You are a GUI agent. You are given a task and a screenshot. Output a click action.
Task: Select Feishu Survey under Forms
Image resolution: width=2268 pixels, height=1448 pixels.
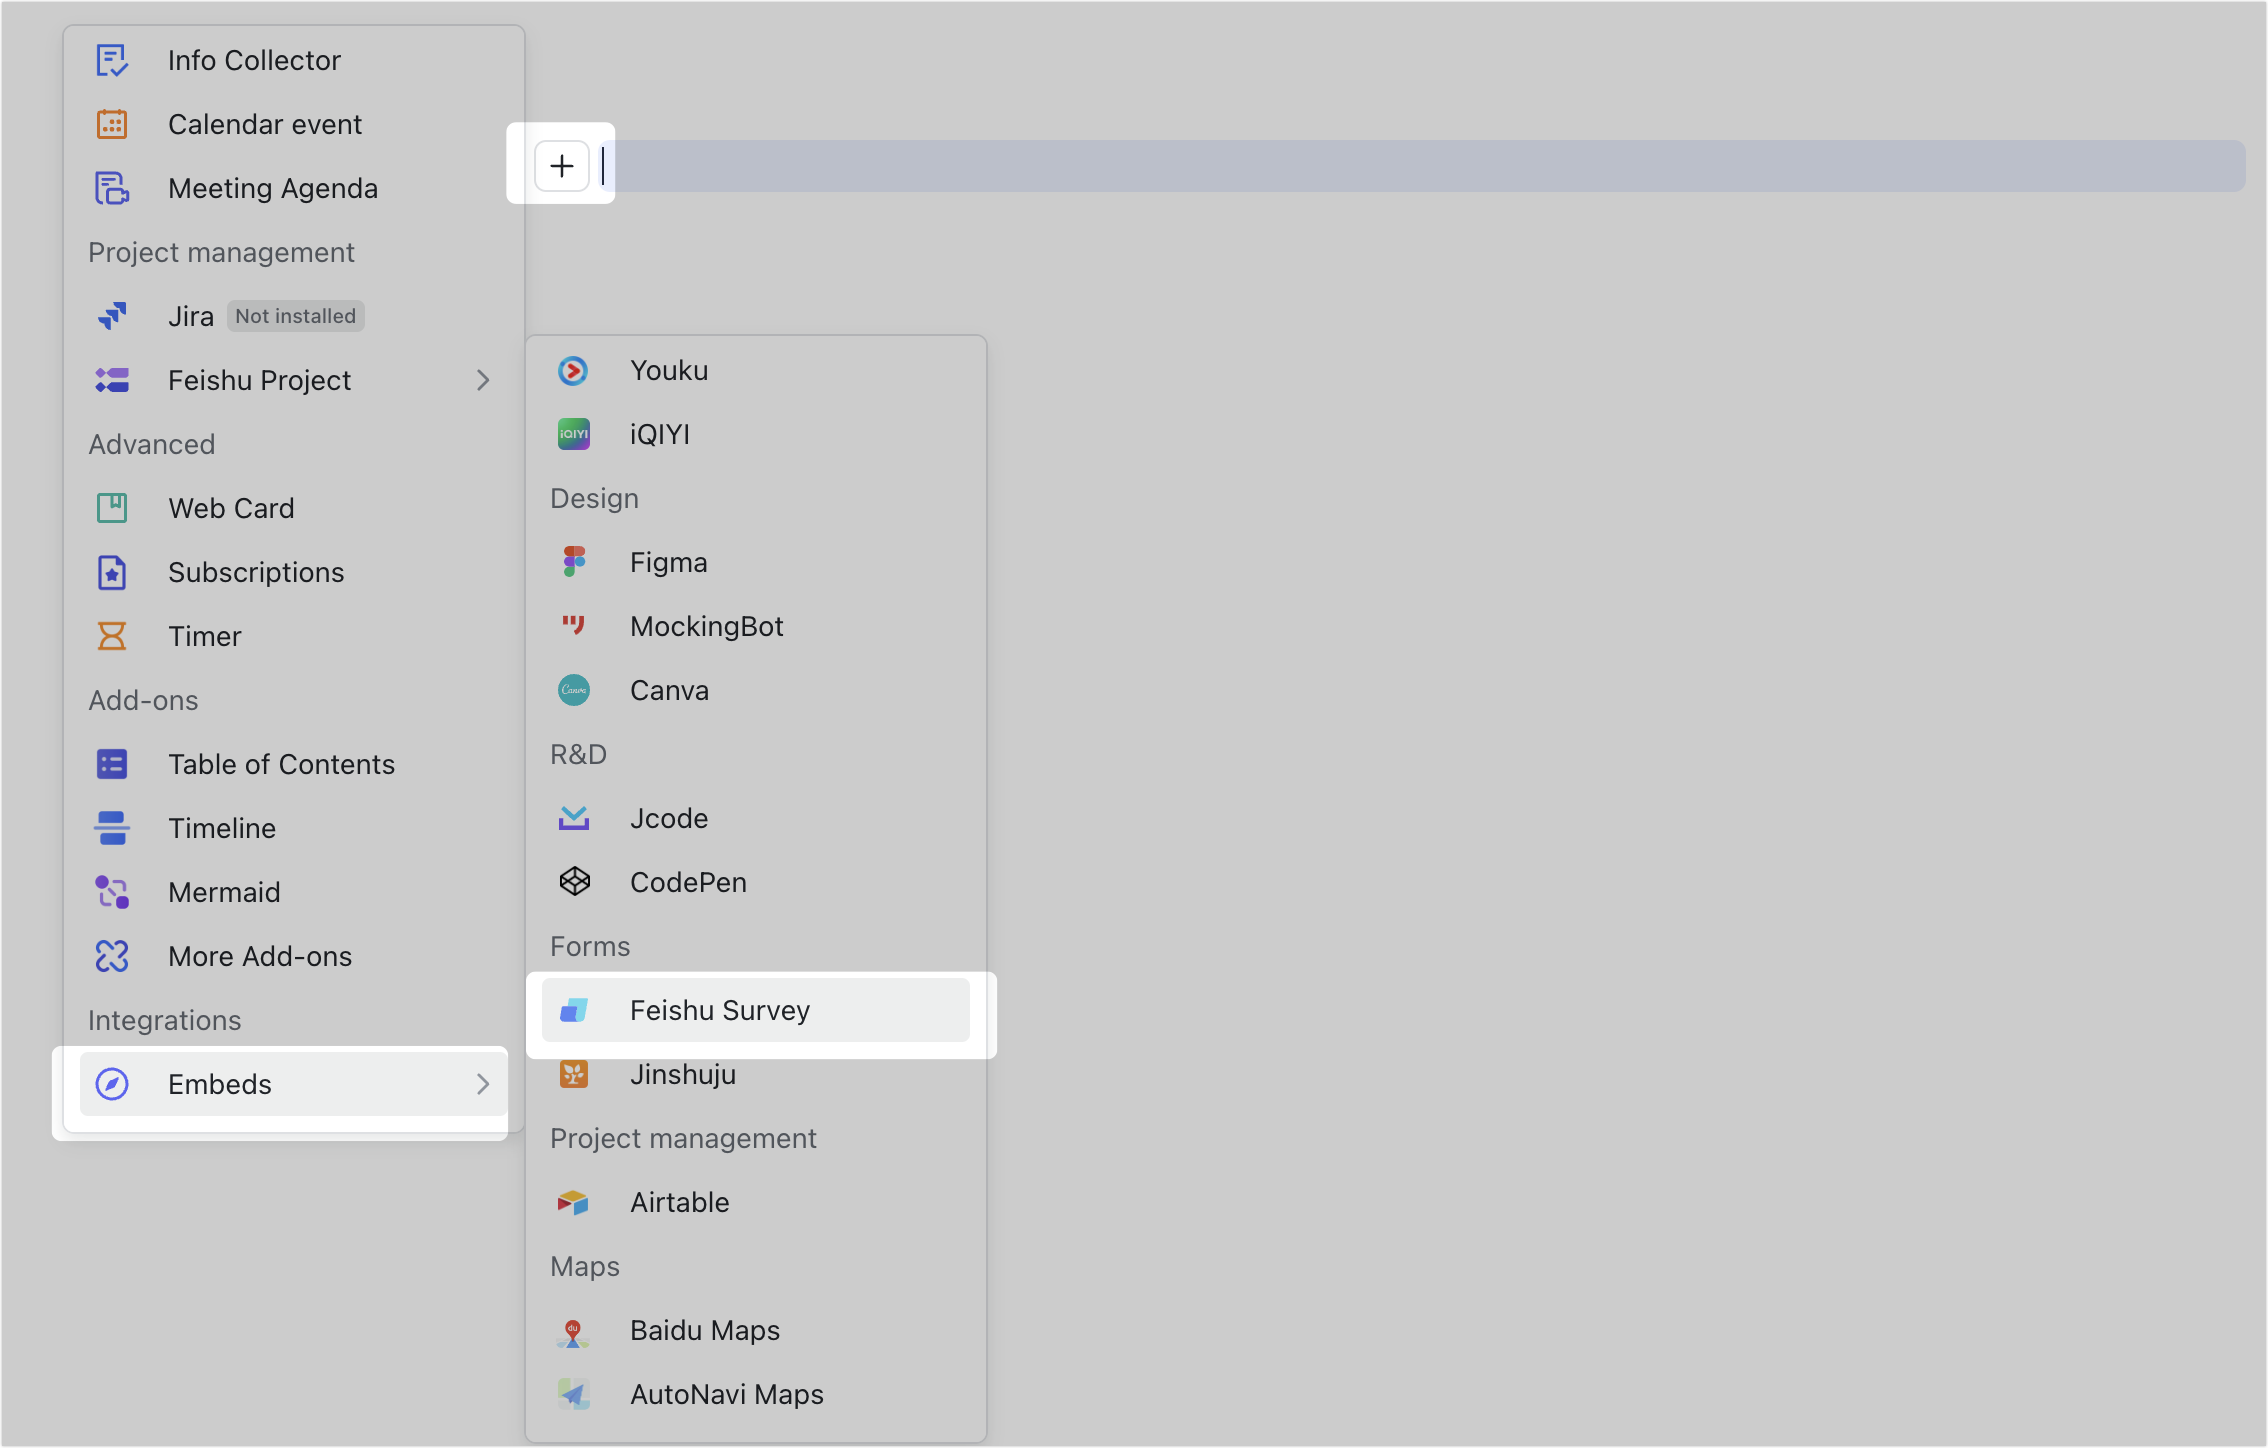point(756,1010)
